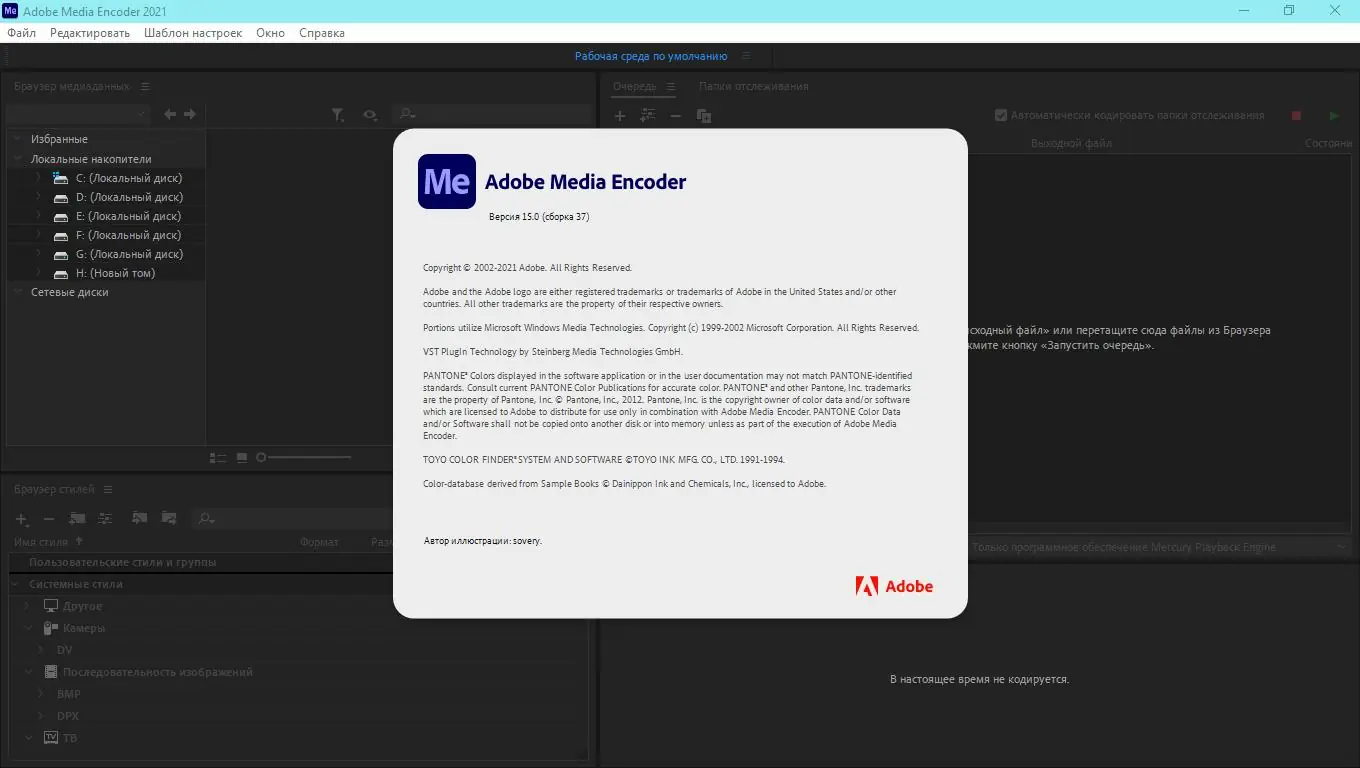The width and height of the screenshot is (1360, 768).
Task: Sort presets by Формат column
Action: pos(320,542)
